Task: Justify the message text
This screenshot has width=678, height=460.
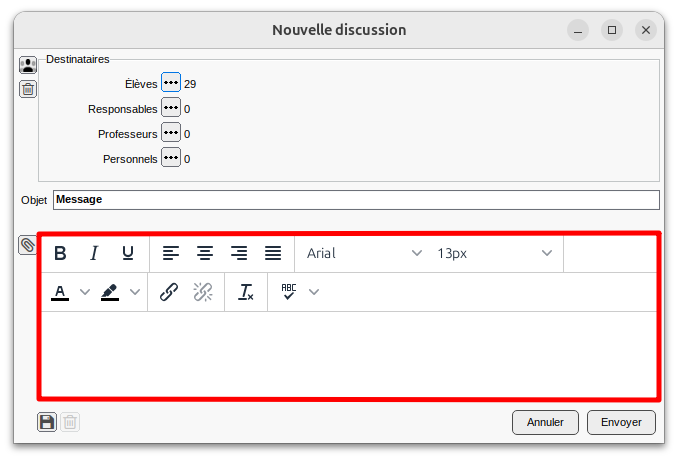Action: [273, 253]
